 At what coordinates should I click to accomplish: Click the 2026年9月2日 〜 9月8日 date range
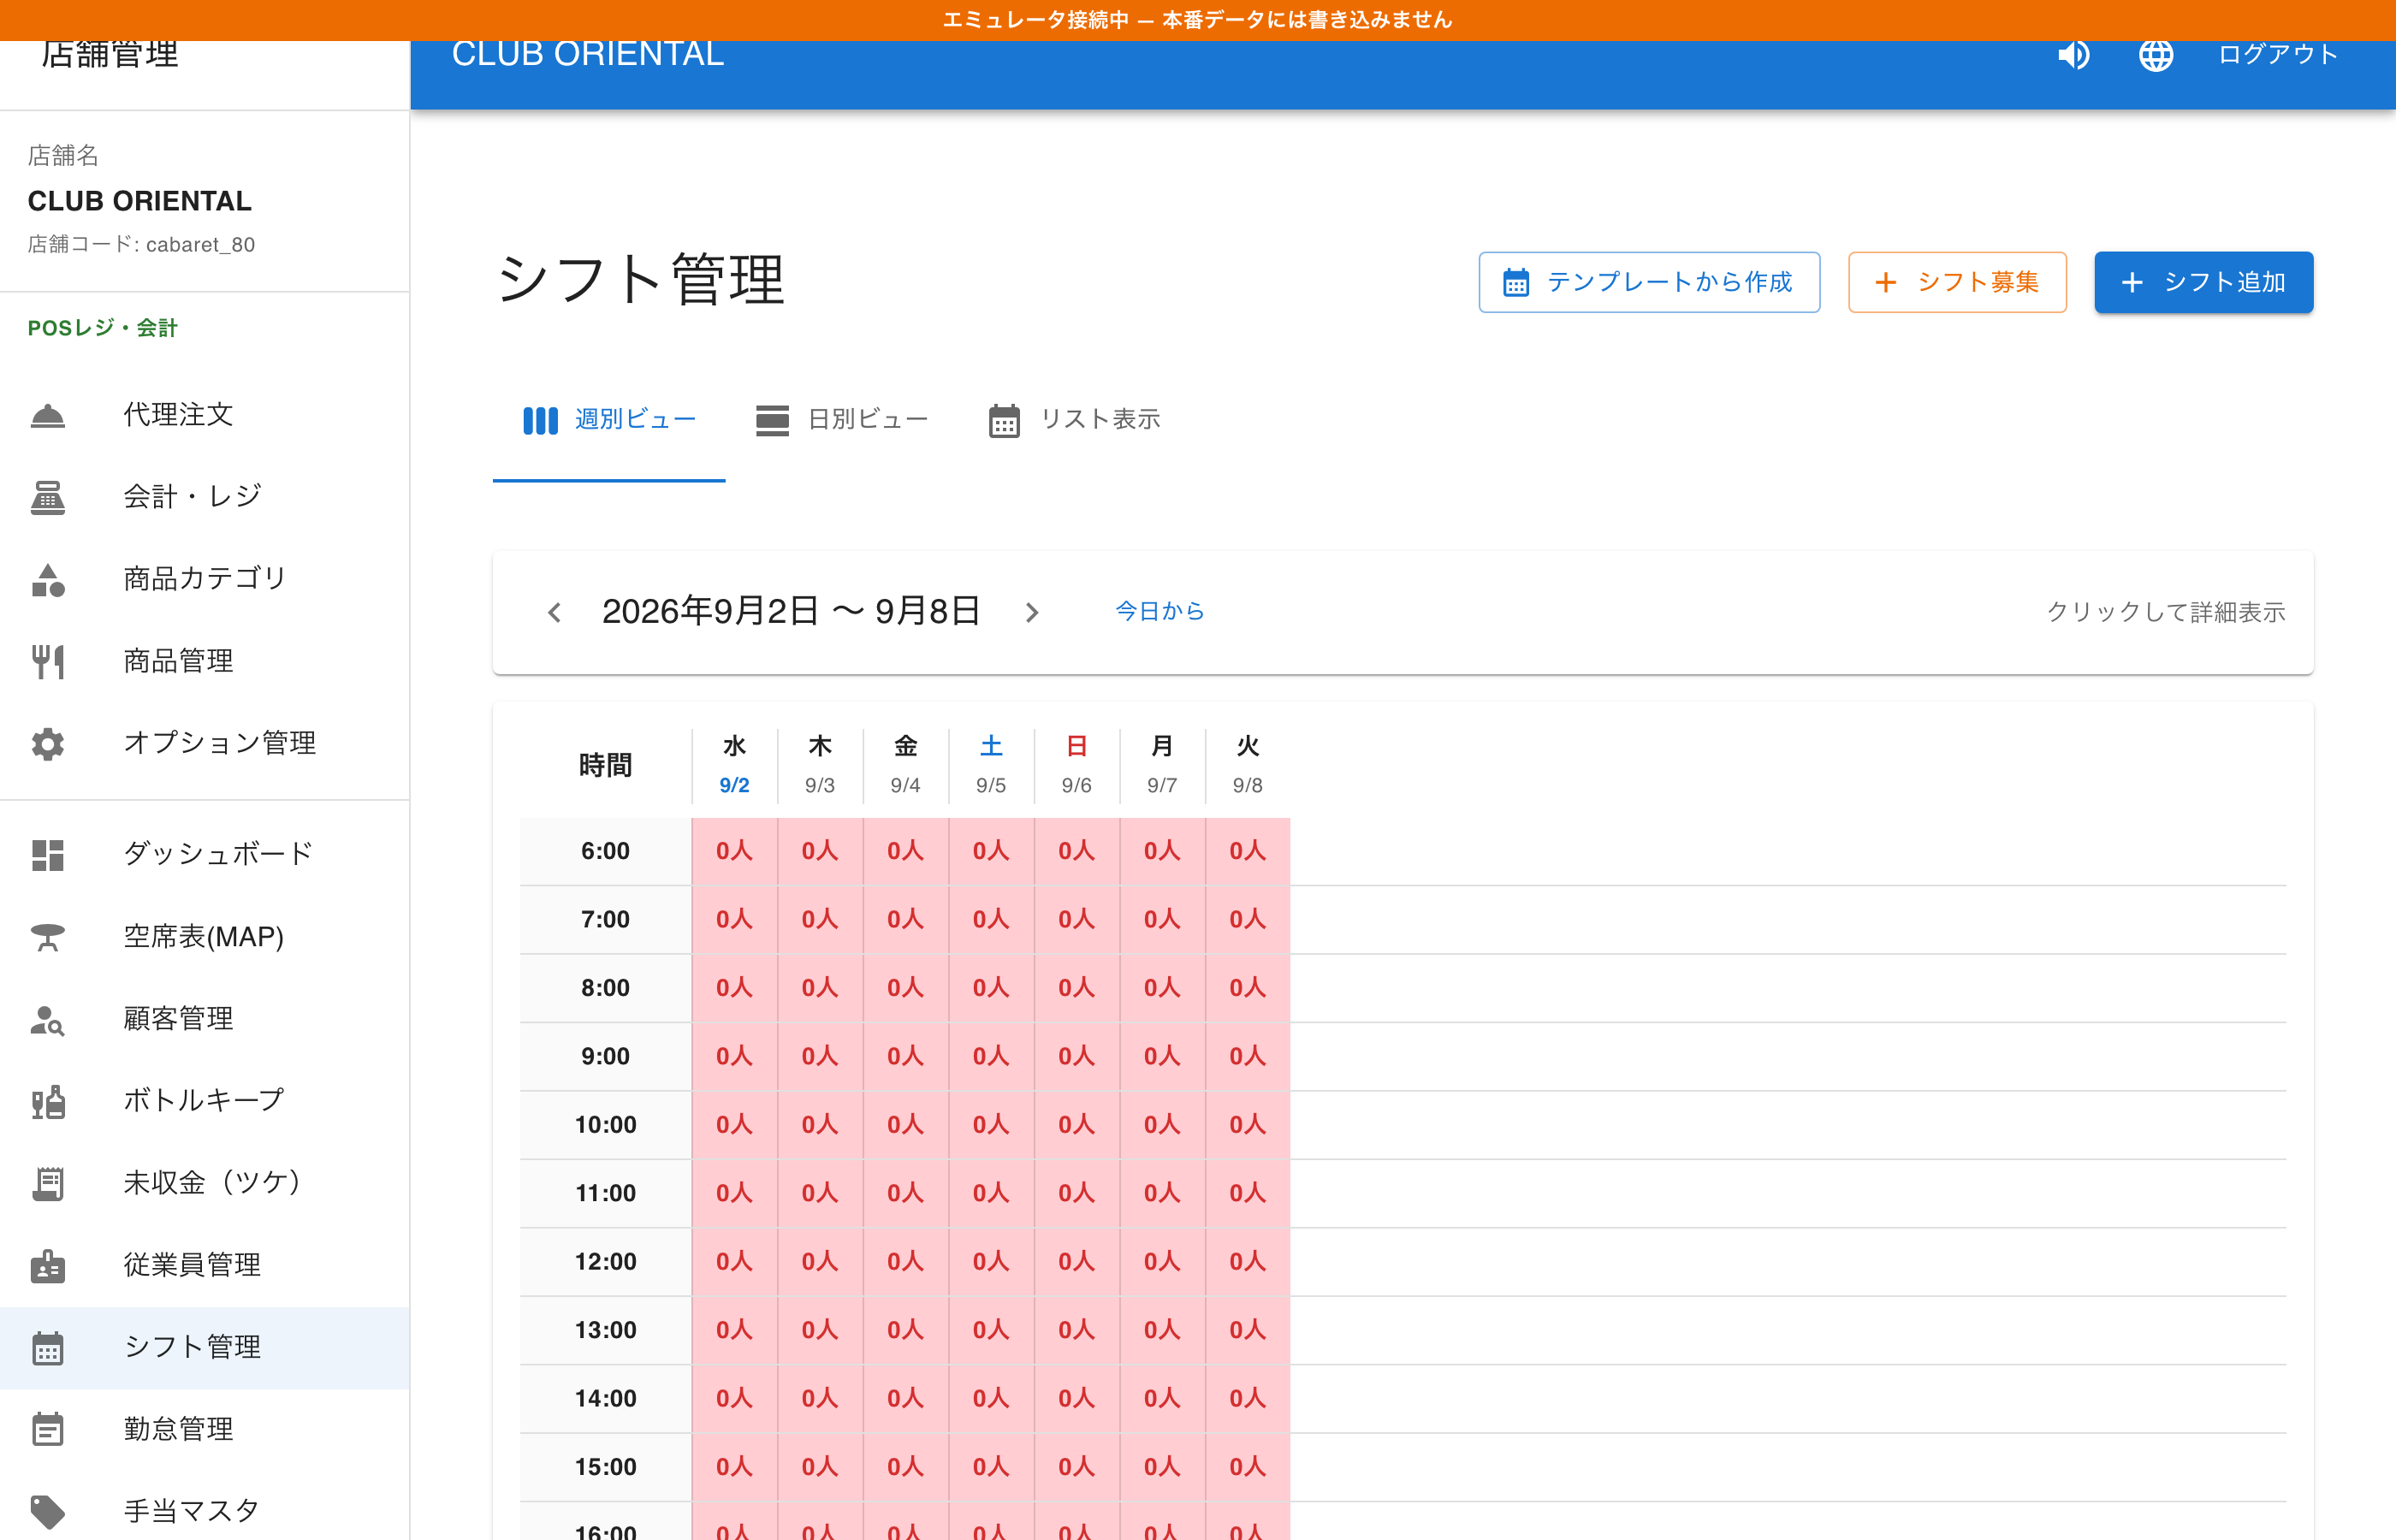tap(791, 611)
